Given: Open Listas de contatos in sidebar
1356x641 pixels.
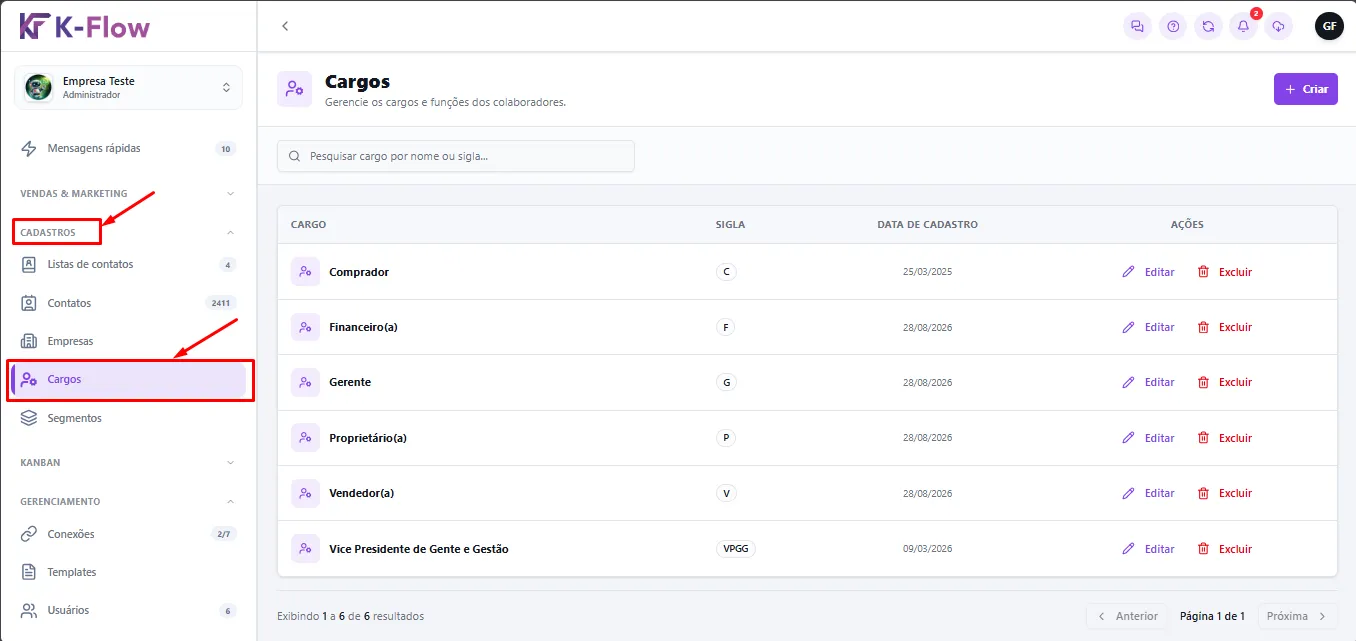Looking at the screenshot, I should click(x=128, y=265).
